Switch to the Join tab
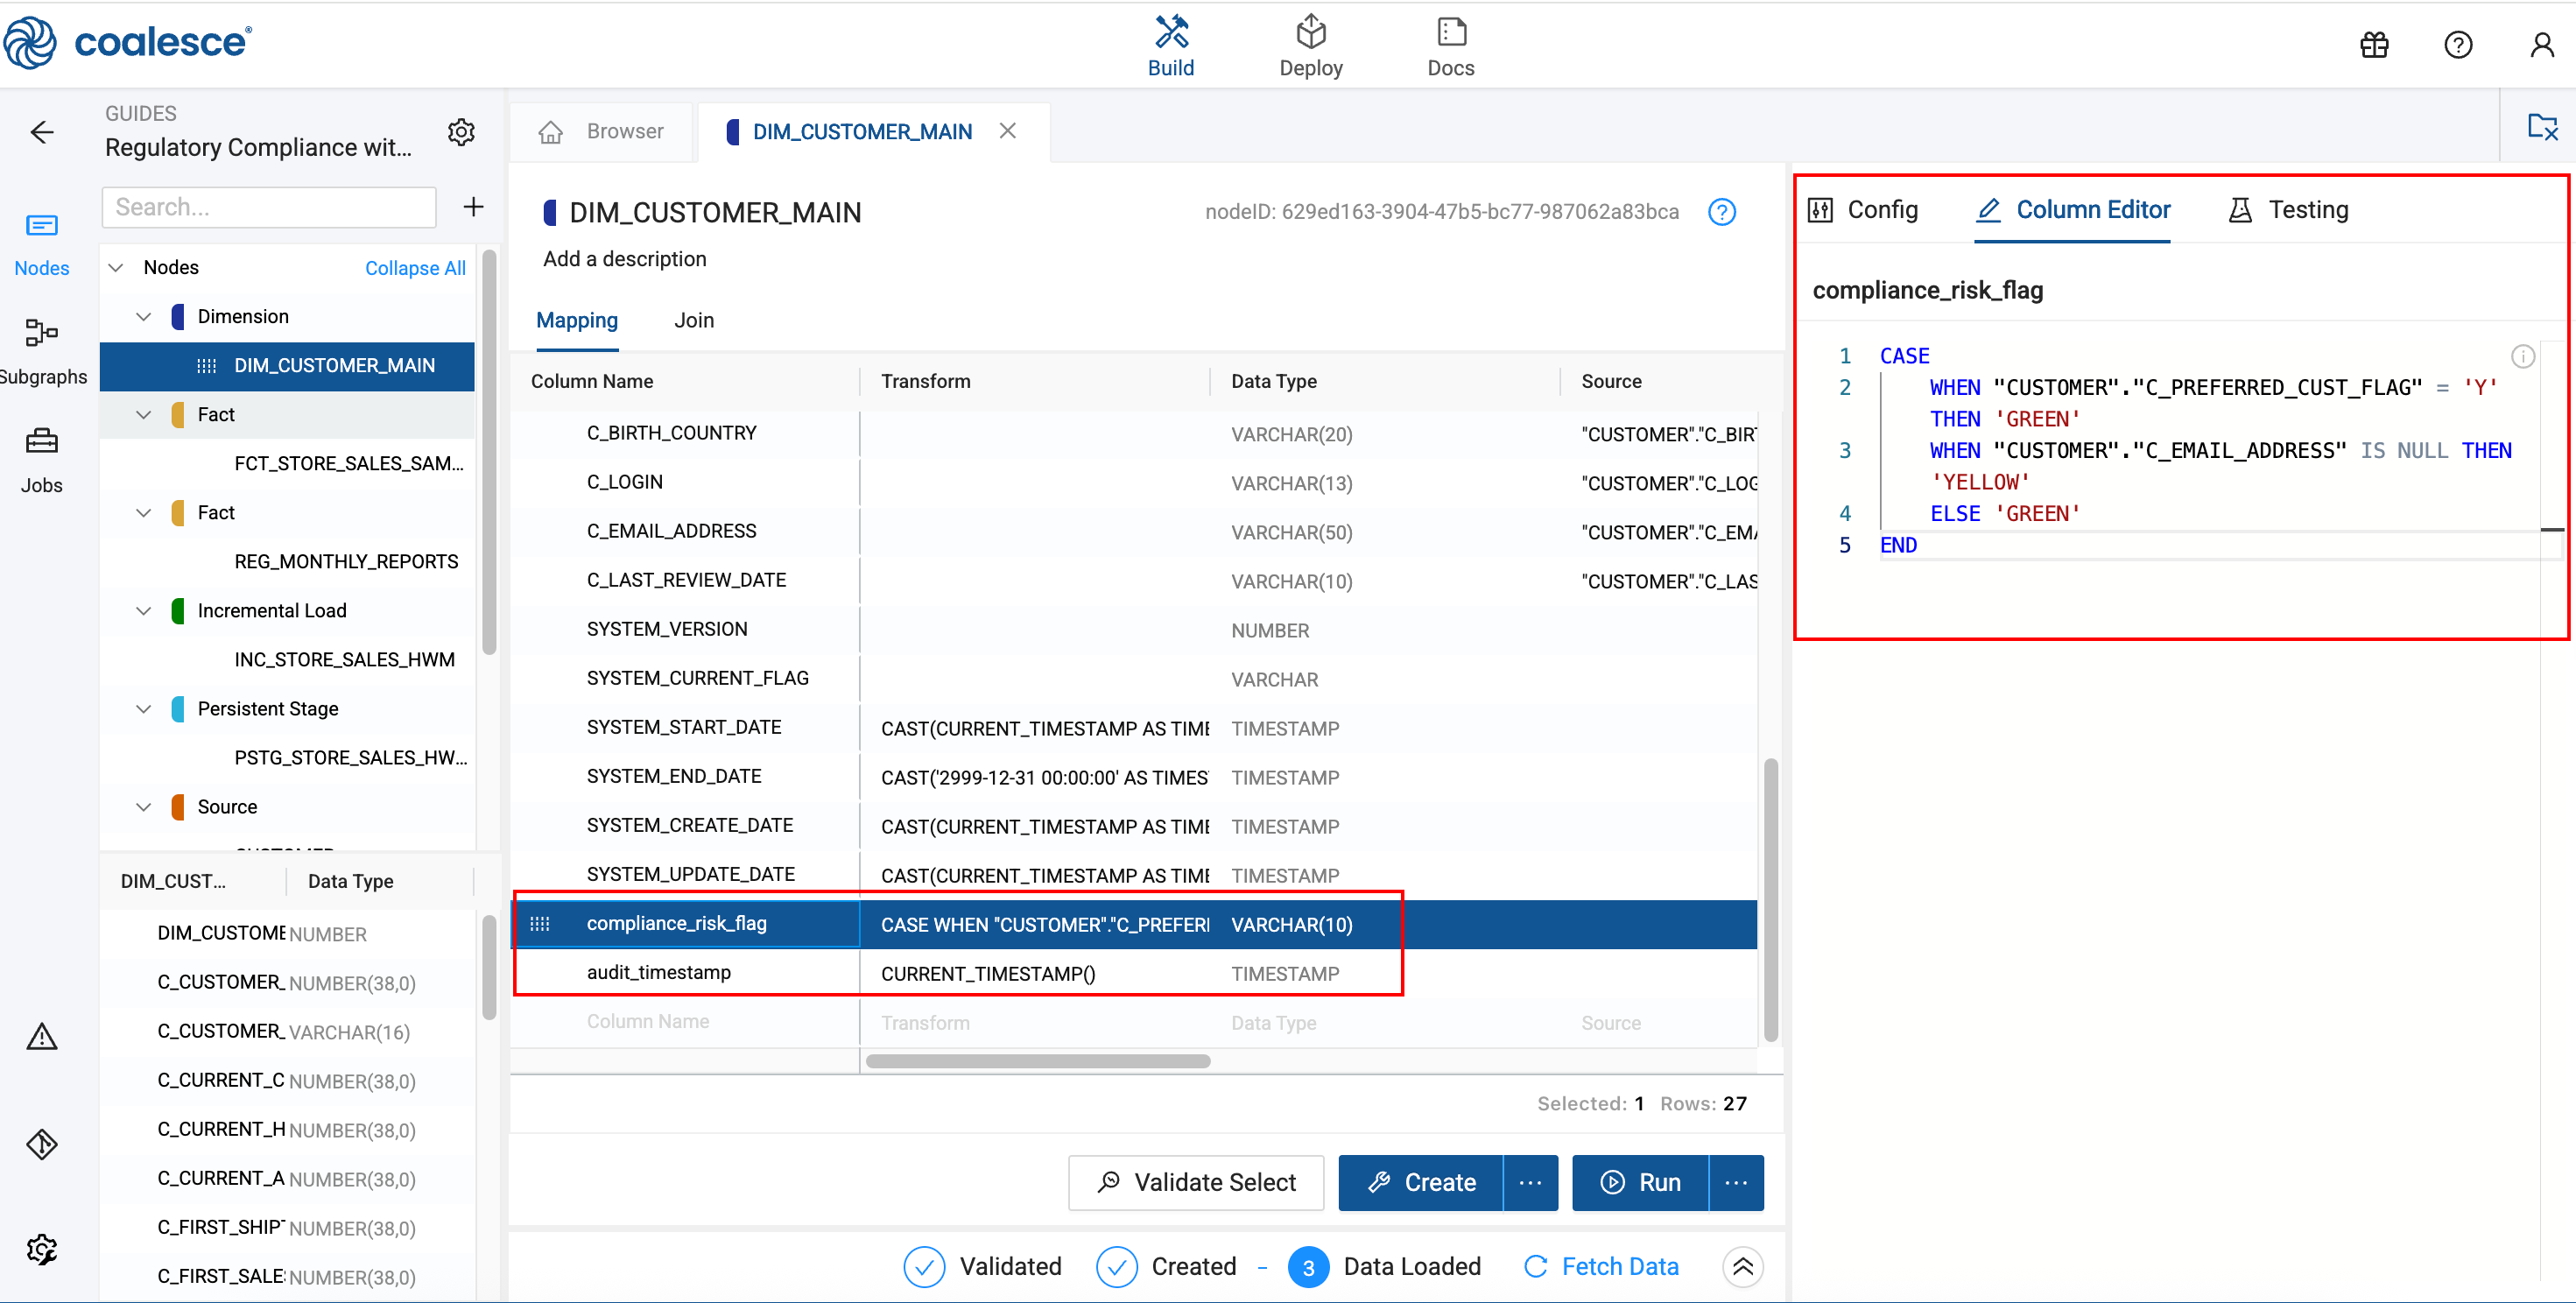Viewport: 2576px width, 1303px height. click(x=694, y=320)
